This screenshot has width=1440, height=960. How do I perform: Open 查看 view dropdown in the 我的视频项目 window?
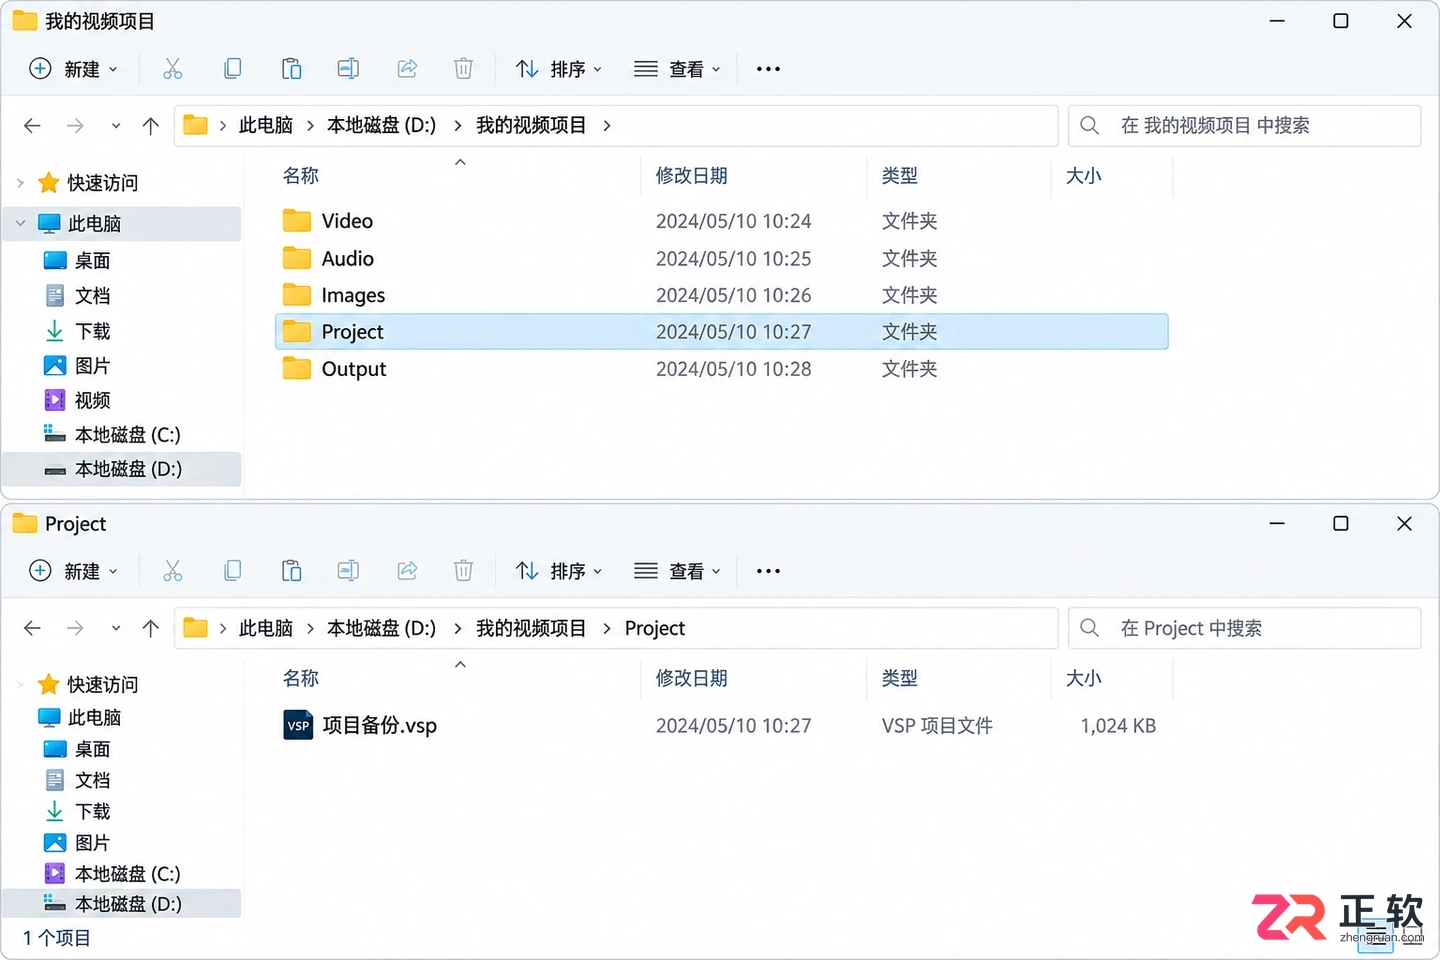pyautogui.click(x=677, y=69)
